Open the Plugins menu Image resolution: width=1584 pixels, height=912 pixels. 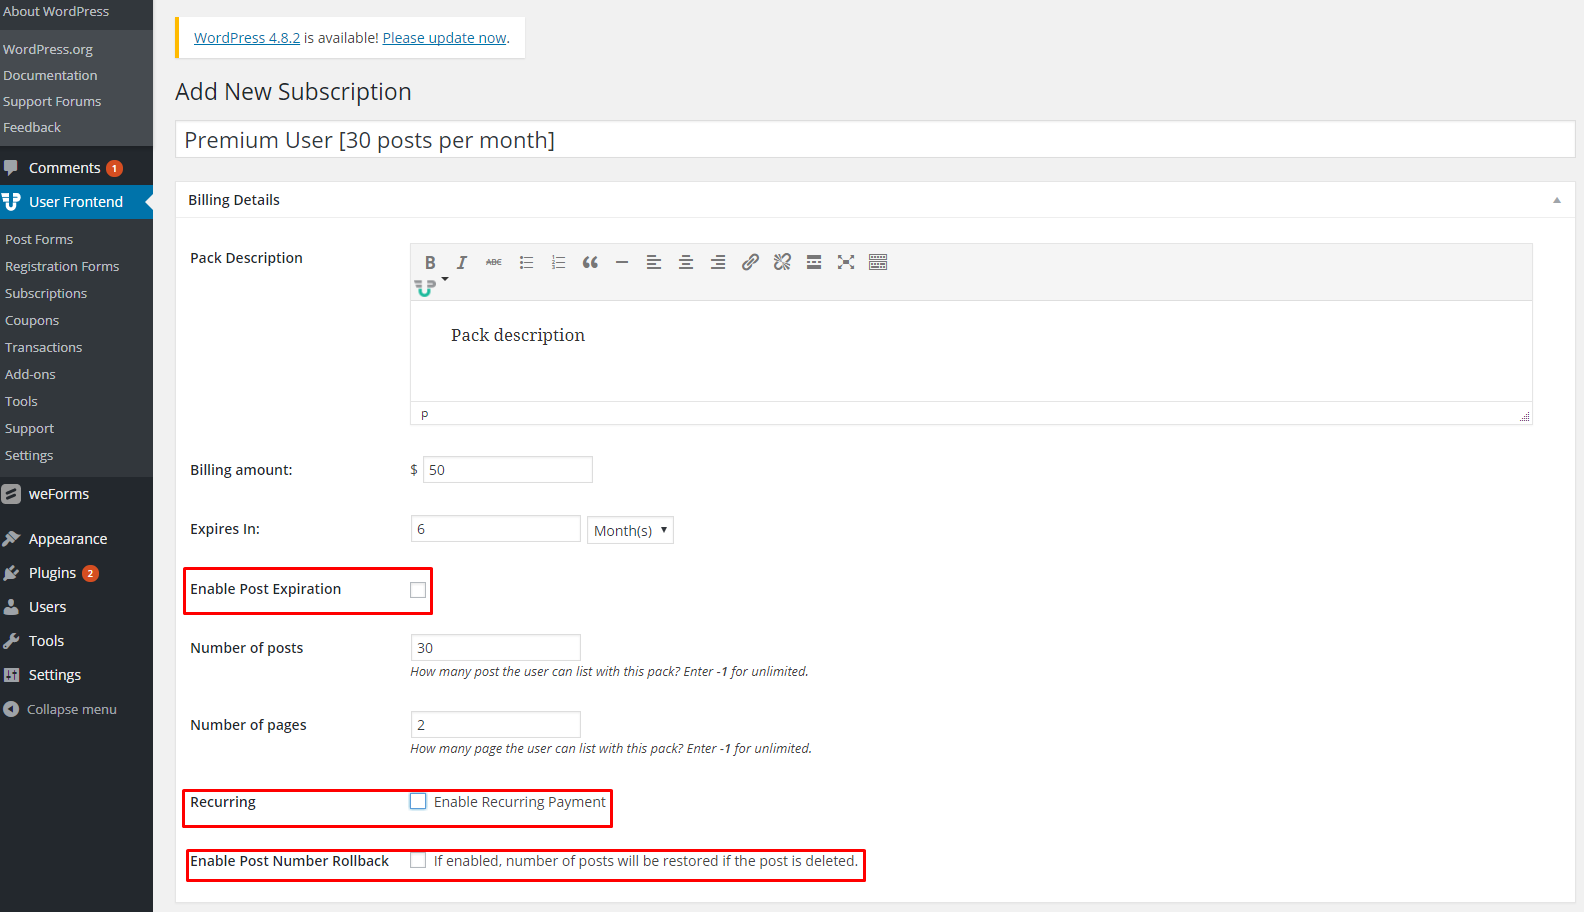[76, 573]
